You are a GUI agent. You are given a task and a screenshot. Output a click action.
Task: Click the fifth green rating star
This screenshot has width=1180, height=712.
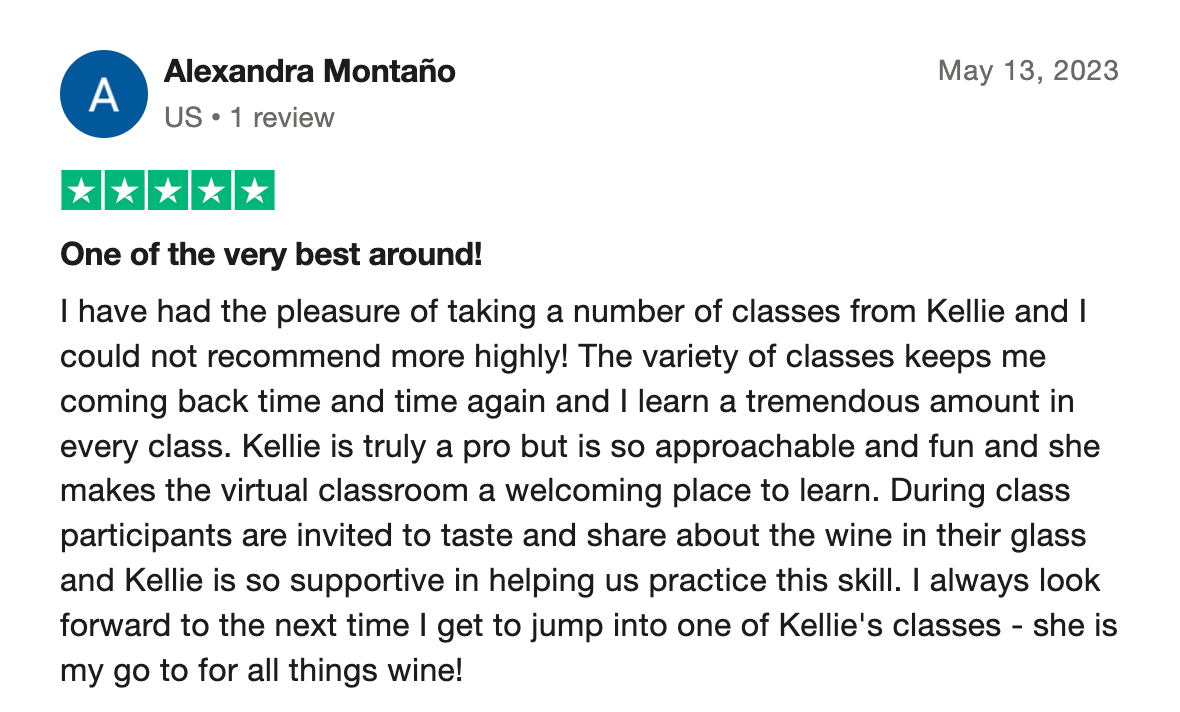[254, 190]
